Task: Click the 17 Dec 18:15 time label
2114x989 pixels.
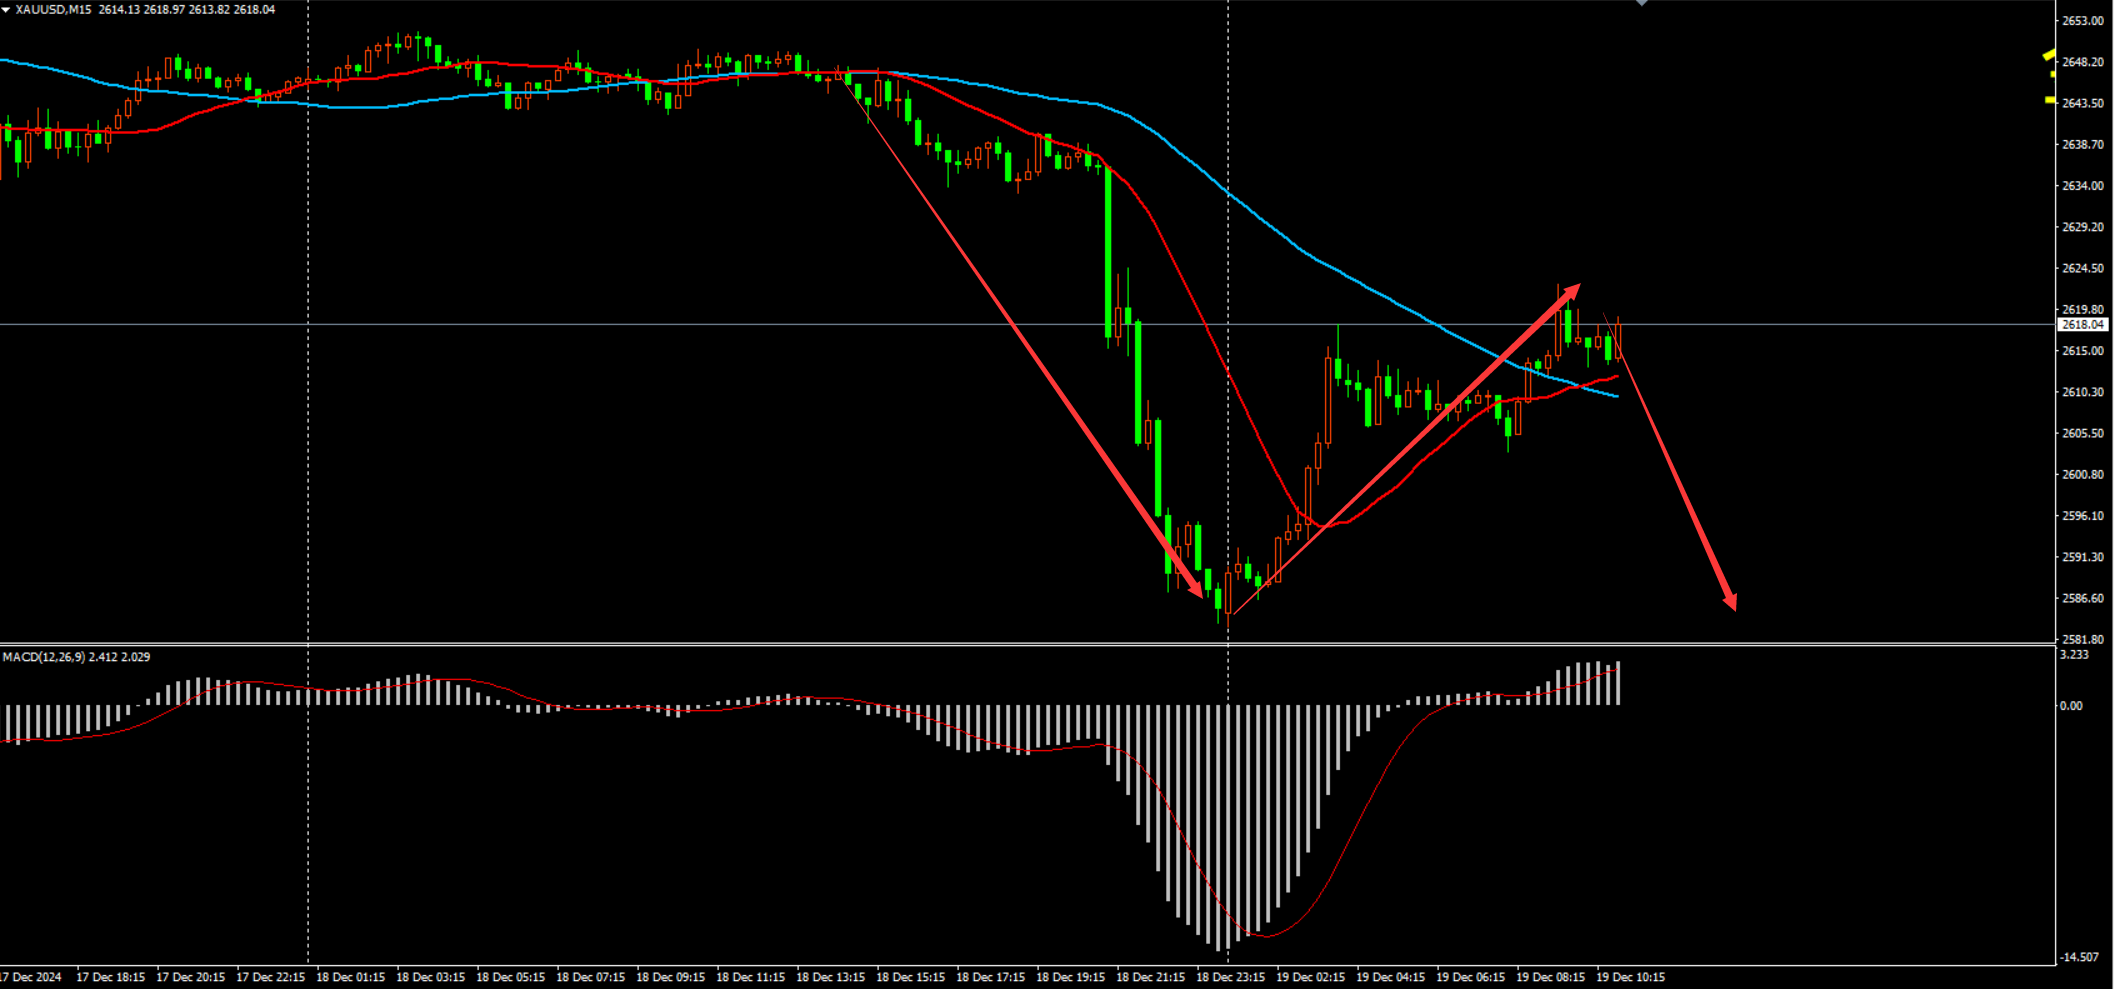Action: tap(110, 977)
